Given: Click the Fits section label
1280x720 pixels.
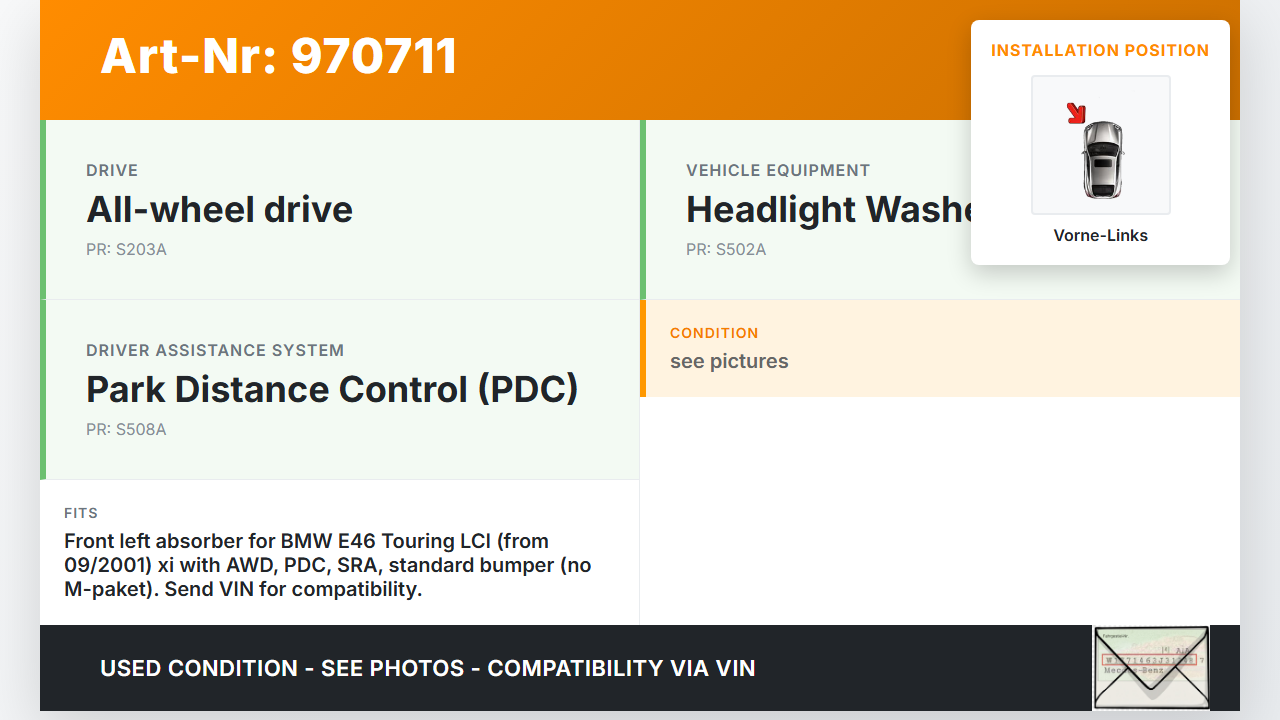Looking at the screenshot, I should [x=81, y=513].
